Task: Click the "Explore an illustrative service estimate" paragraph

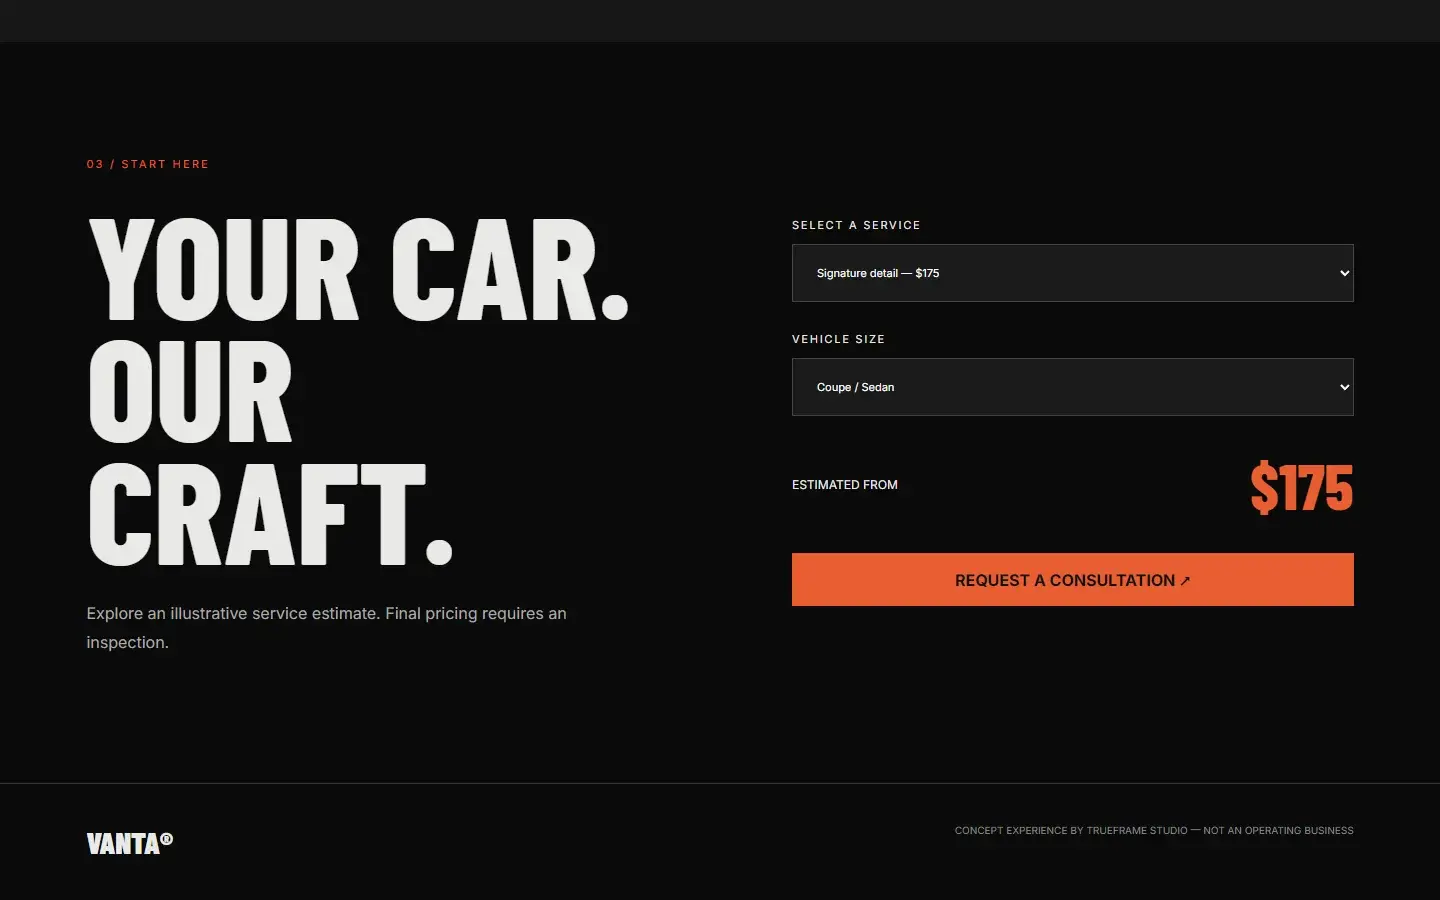Action: pyautogui.click(x=327, y=628)
